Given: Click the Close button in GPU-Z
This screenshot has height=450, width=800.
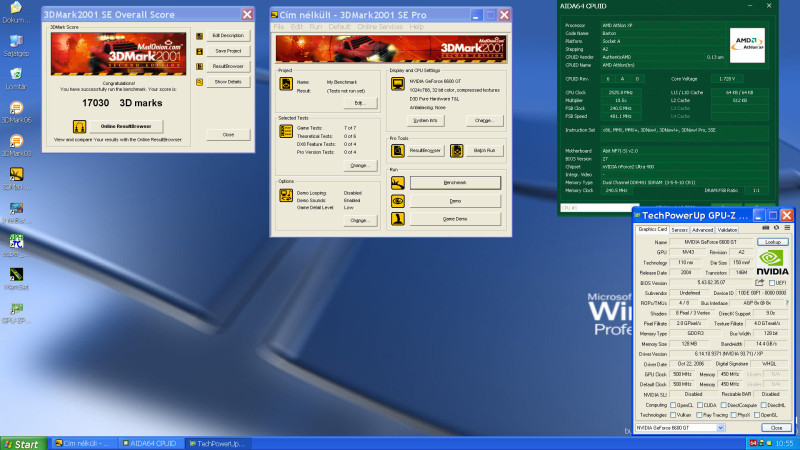Looking at the screenshot, I should pos(777,428).
